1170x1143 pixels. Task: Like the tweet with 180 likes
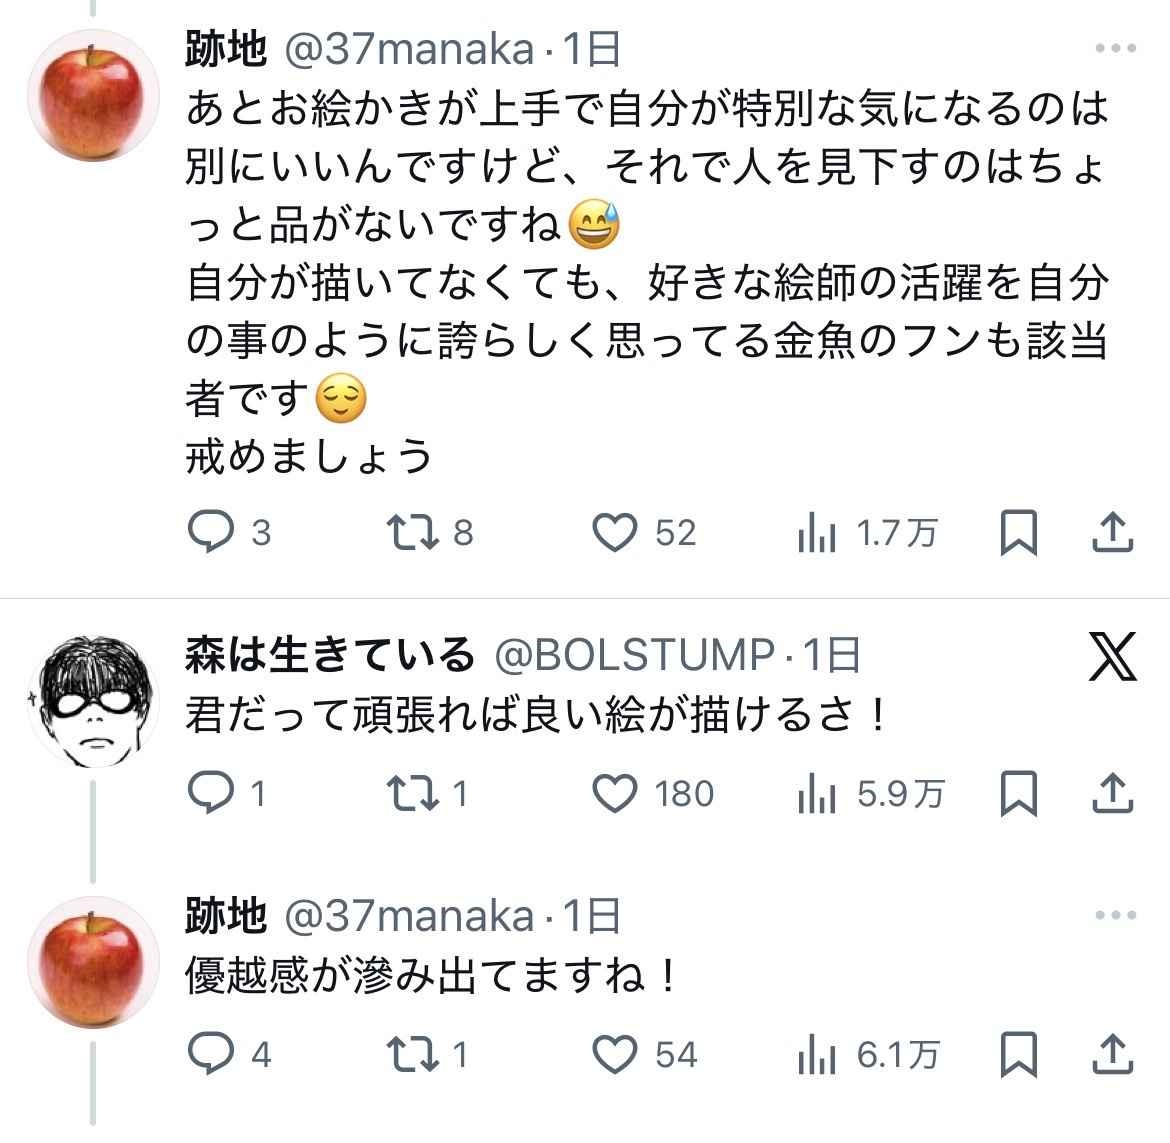(x=614, y=792)
